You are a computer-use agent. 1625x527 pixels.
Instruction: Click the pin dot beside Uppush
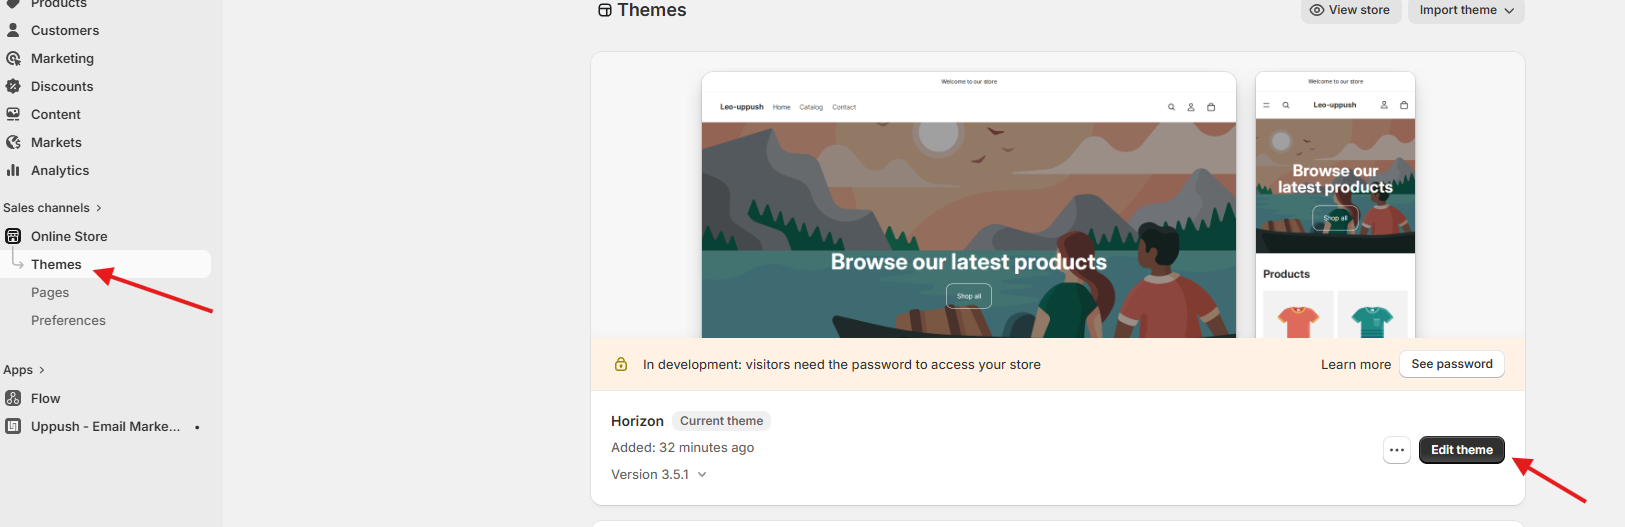coord(197,427)
